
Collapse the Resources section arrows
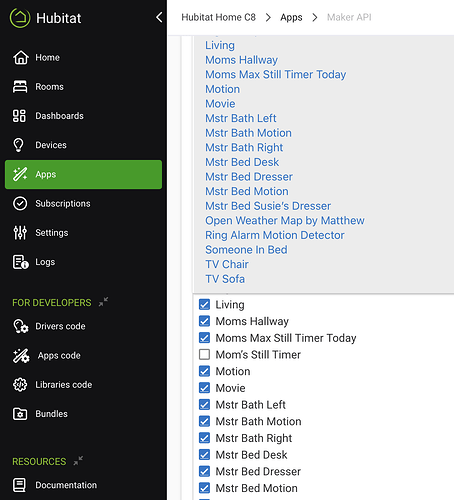point(78,461)
